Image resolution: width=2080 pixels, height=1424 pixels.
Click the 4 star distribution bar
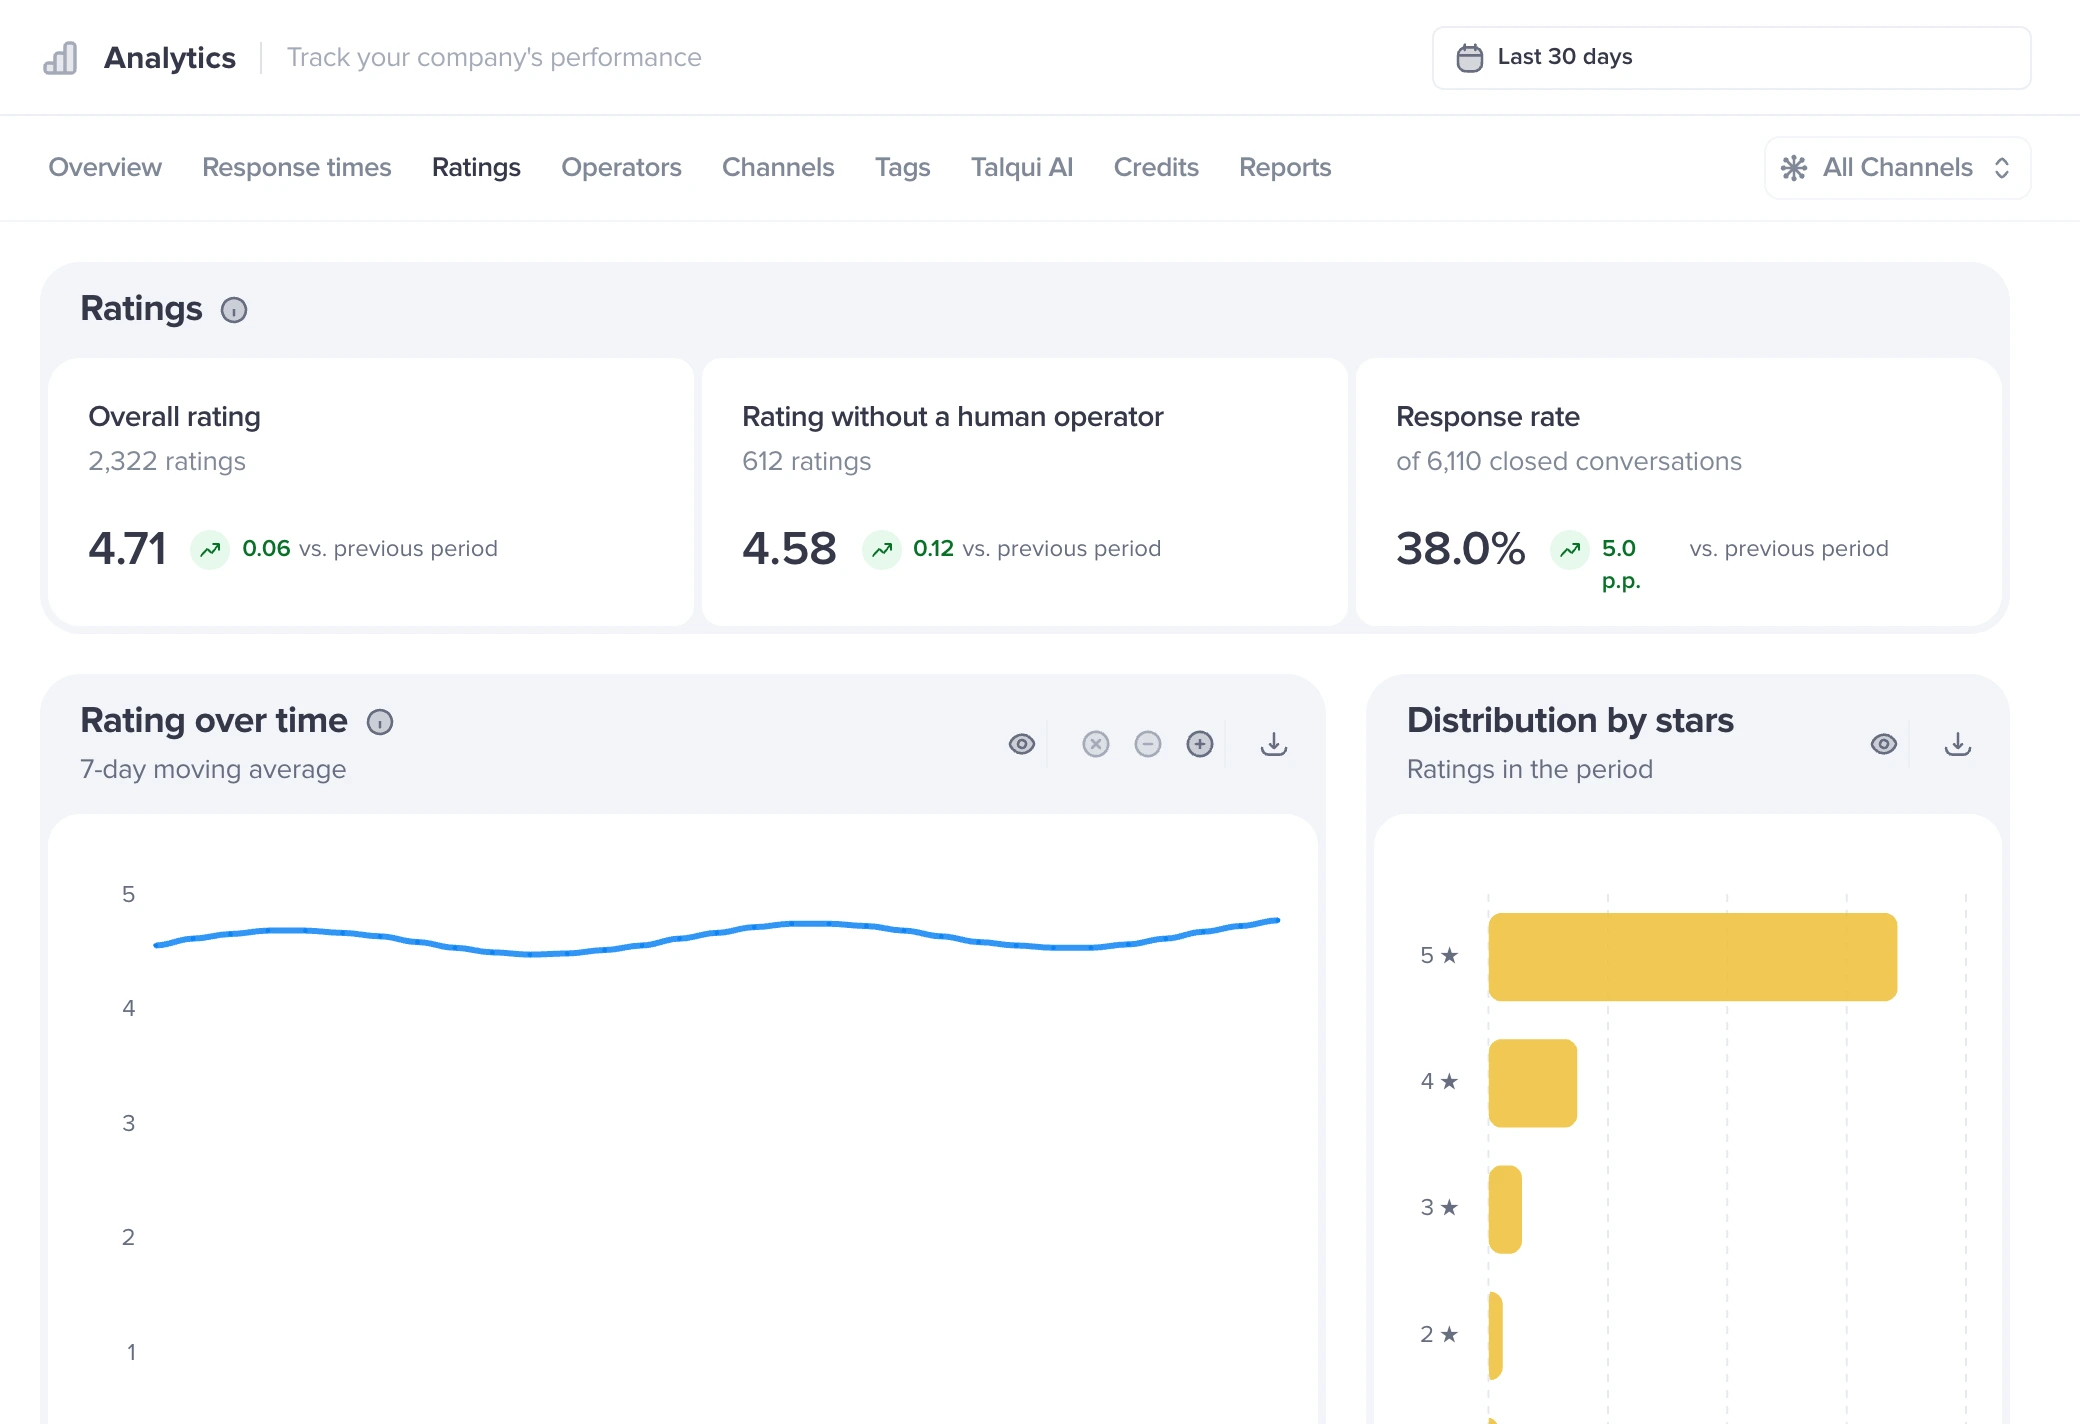(x=1532, y=1083)
